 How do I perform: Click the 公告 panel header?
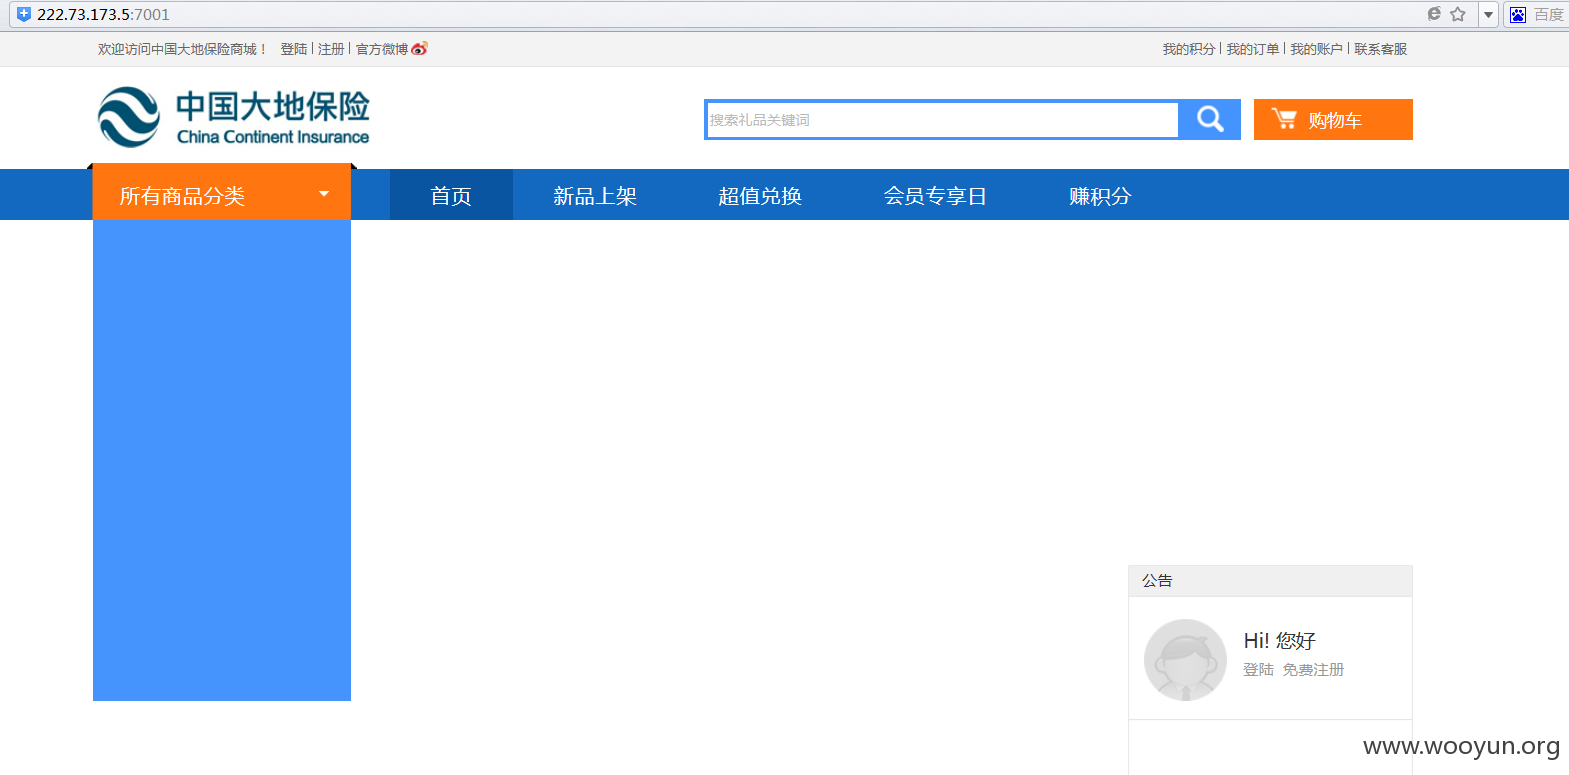1270,581
